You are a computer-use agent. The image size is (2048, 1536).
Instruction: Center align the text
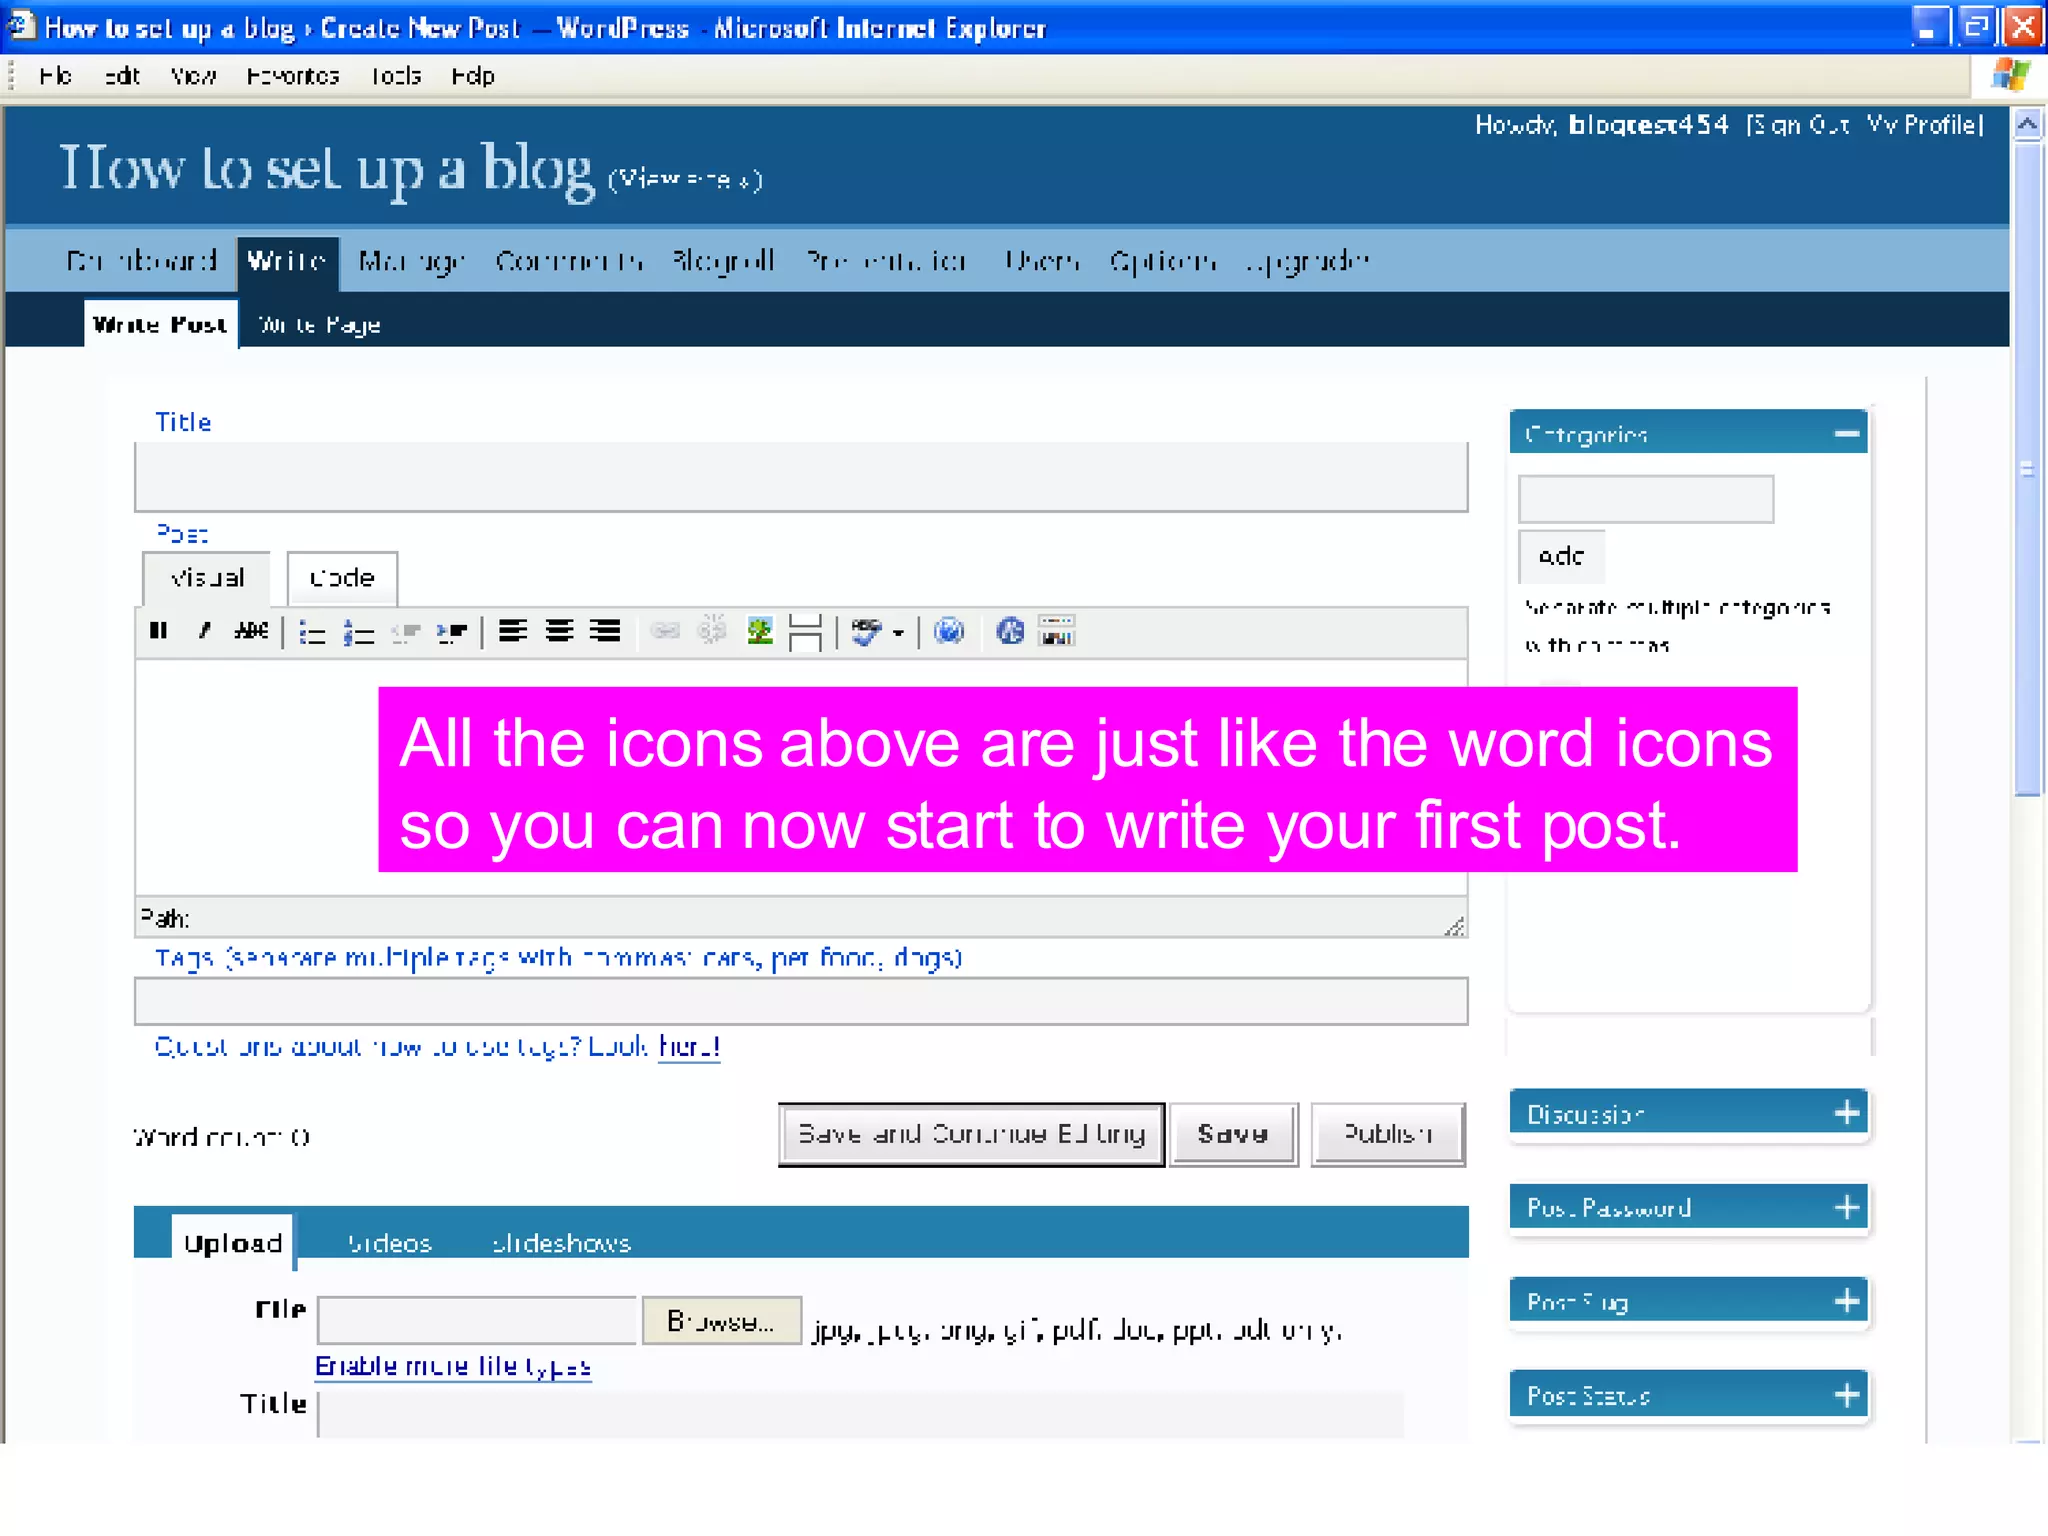pyautogui.click(x=559, y=631)
